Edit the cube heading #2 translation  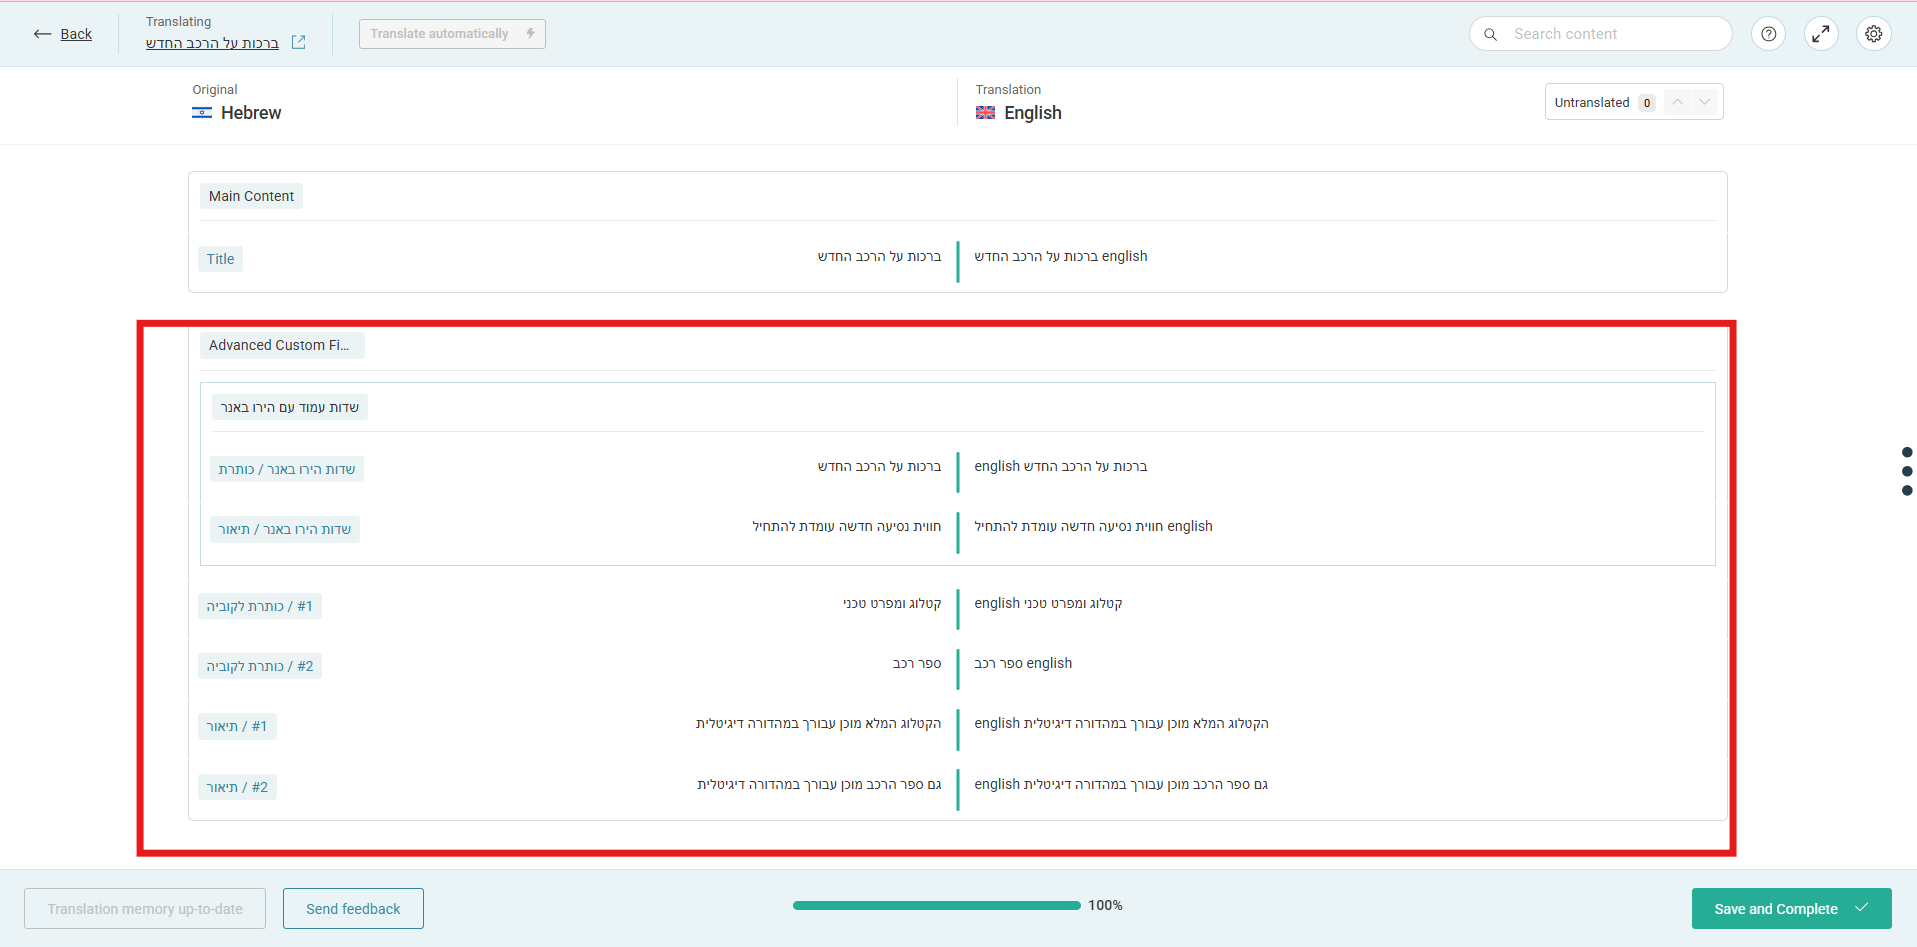point(1023,664)
